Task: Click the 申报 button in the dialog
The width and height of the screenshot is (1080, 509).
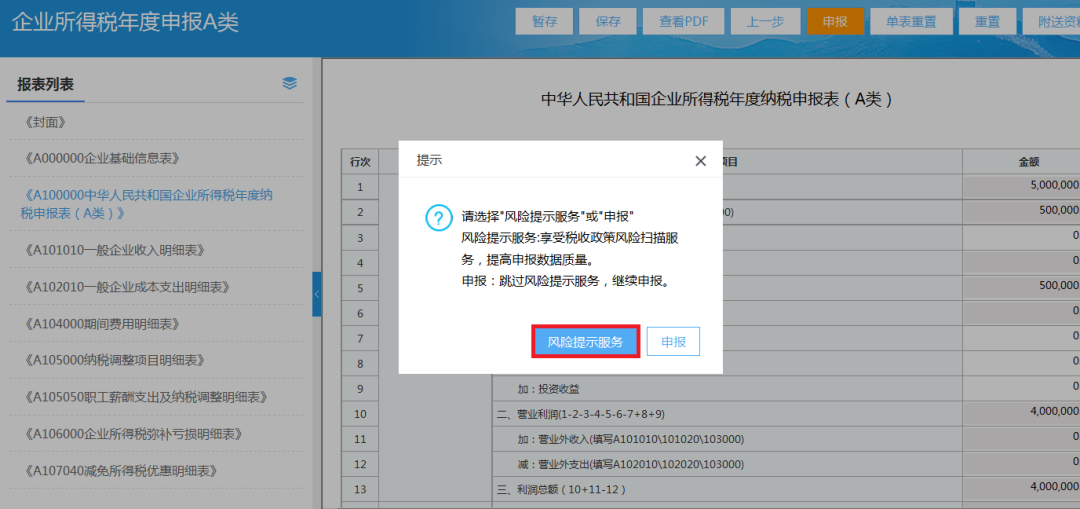Action: (673, 342)
